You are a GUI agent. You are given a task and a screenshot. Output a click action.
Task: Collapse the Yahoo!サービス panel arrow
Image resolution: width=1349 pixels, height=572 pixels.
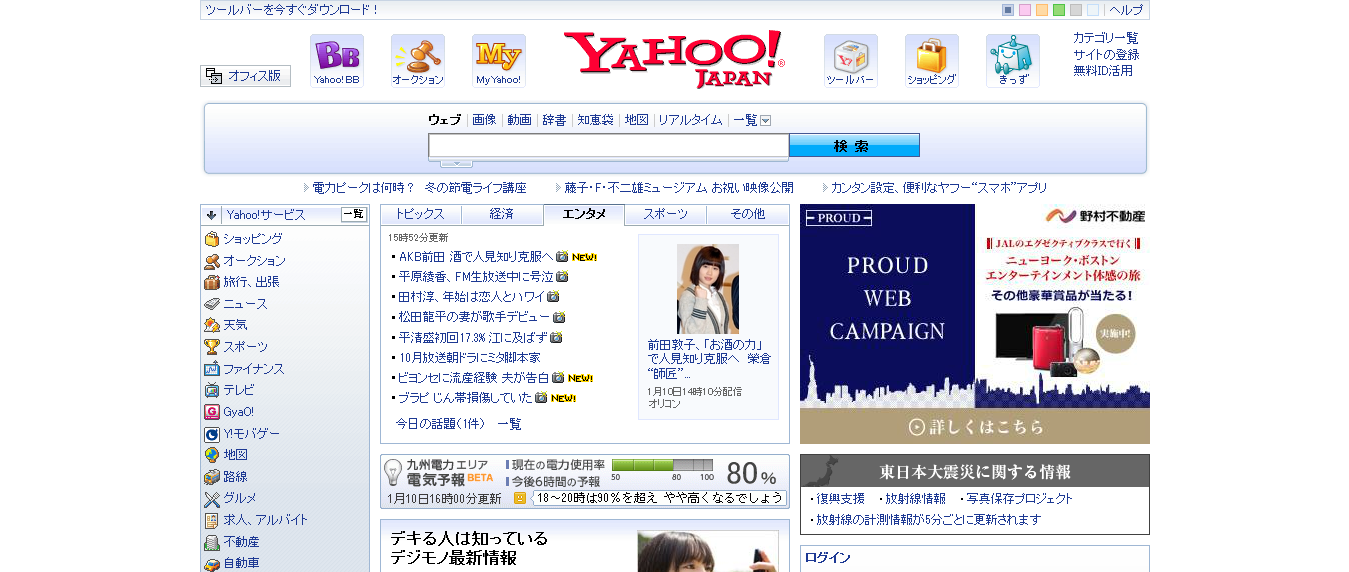[211, 215]
